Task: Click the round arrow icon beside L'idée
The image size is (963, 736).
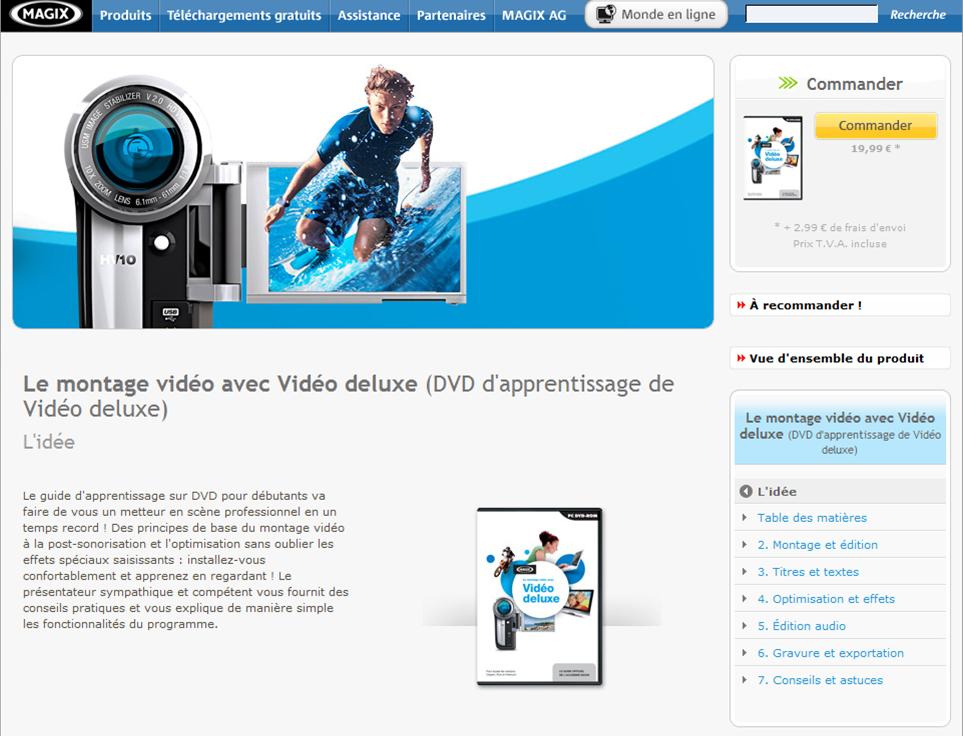Action: tap(746, 491)
